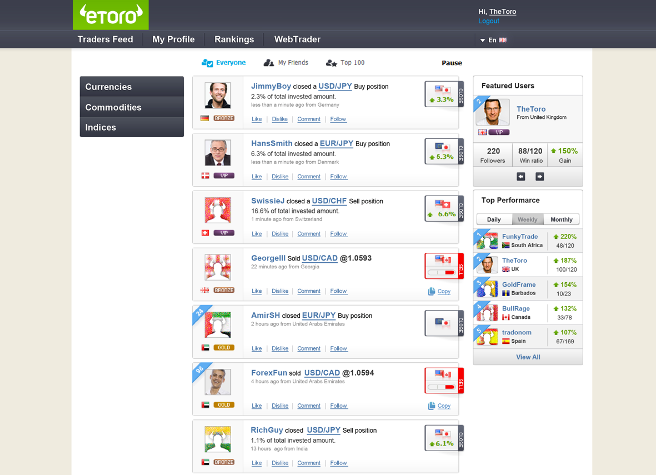Comment on SwissieJ's USD/CHF post
This screenshot has height=476, width=656.
click(309, 234)
